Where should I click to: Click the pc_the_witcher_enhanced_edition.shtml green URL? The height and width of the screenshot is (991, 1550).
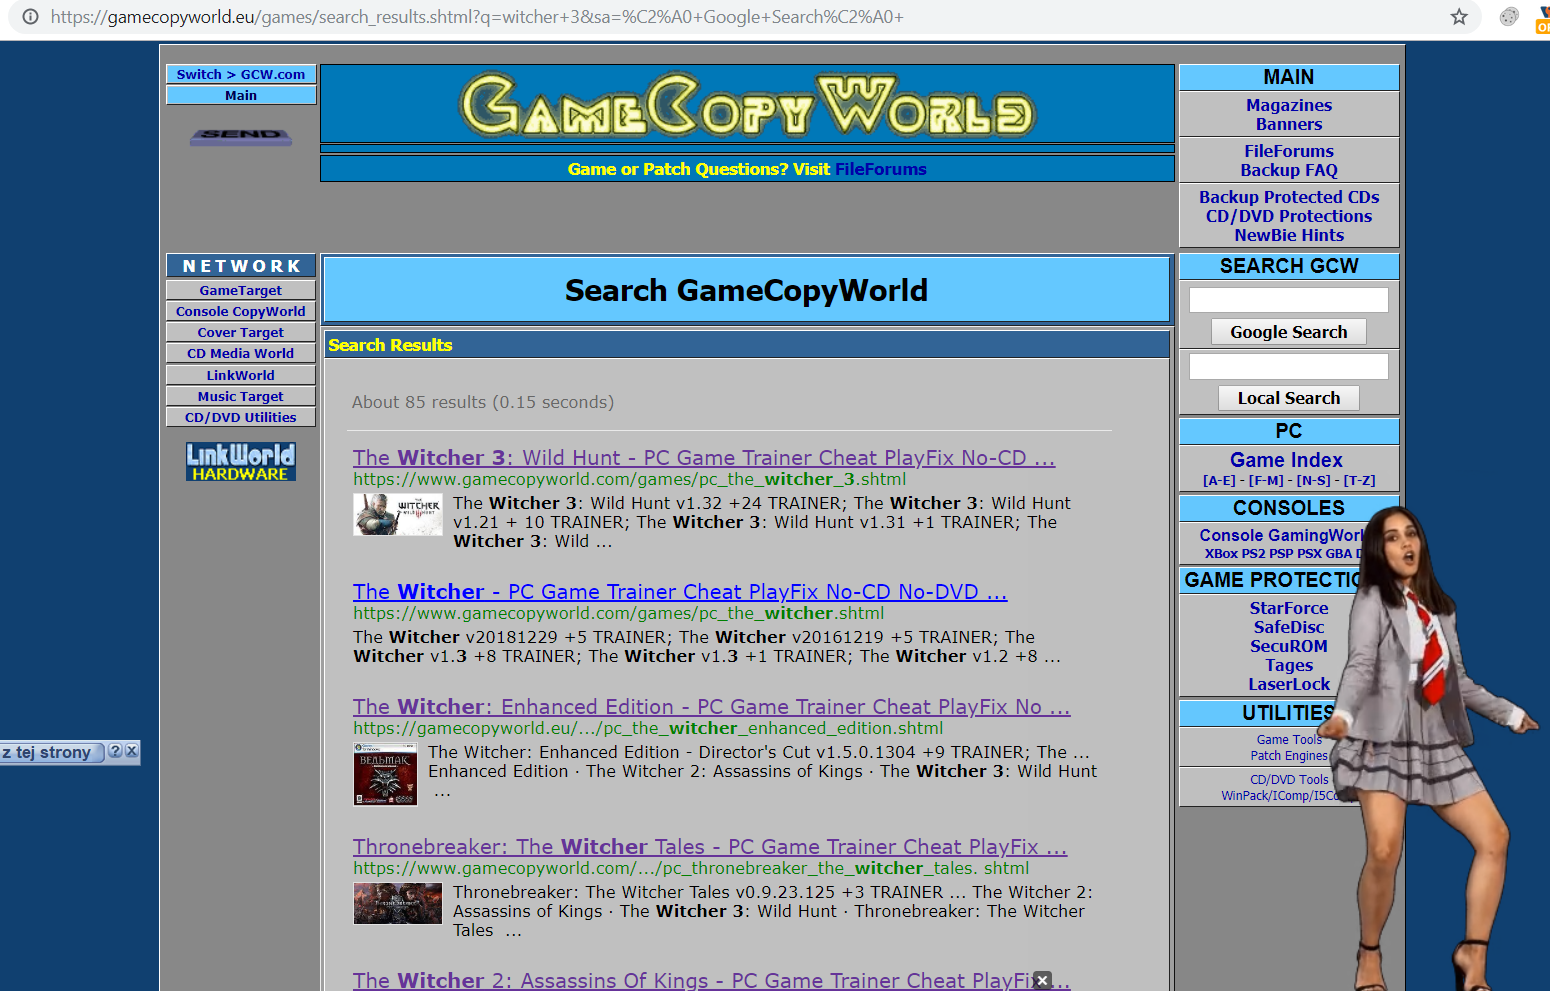coord(648,728)
